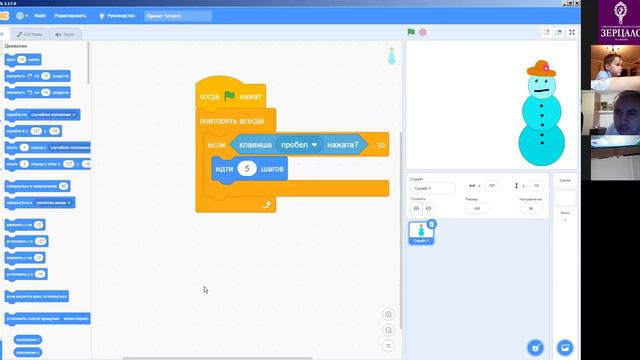Click 'клавиша пробел нажата?' sensing block
Screen dimensions: 640x360
(x=299, y=145)
